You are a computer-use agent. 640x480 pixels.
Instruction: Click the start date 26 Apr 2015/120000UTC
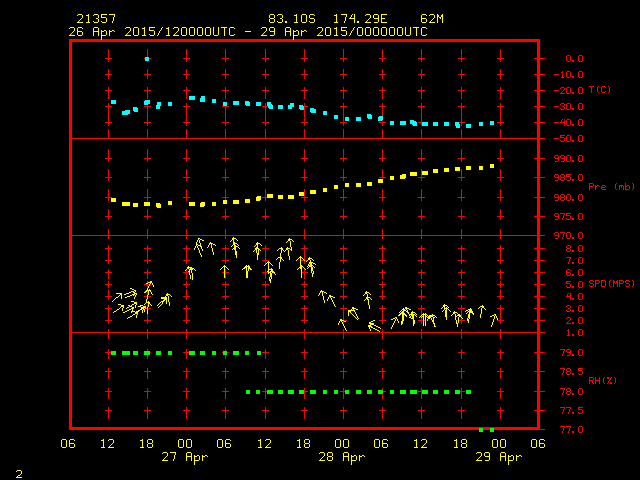[150, 32]
